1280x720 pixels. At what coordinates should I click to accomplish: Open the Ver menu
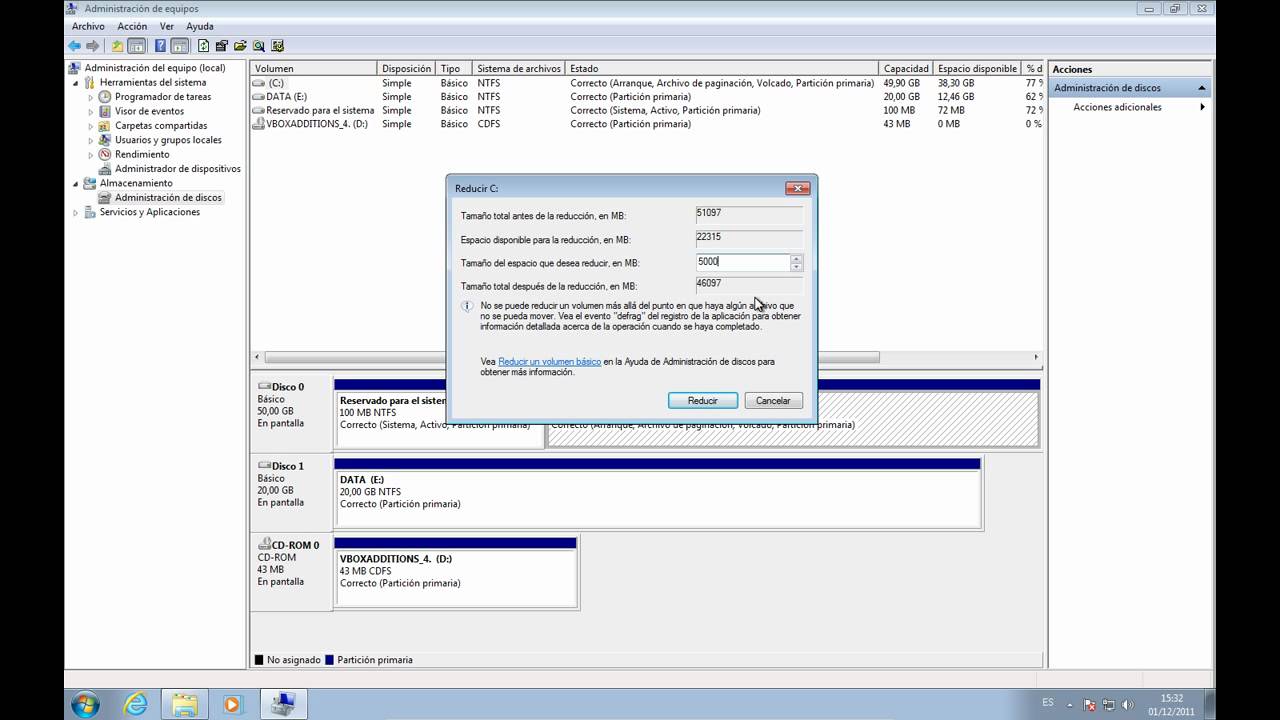(x=166, y=26)
